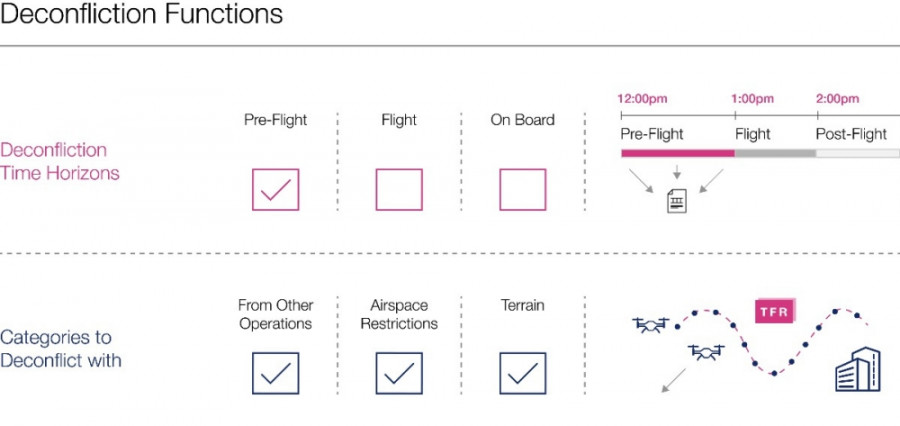Toggle the Terrain checkbox

tap(523, 373)
